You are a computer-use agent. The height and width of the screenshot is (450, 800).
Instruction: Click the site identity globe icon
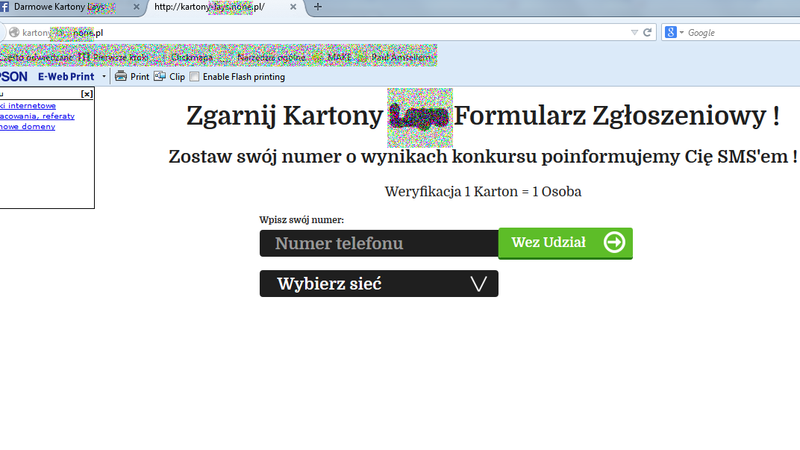14,33
